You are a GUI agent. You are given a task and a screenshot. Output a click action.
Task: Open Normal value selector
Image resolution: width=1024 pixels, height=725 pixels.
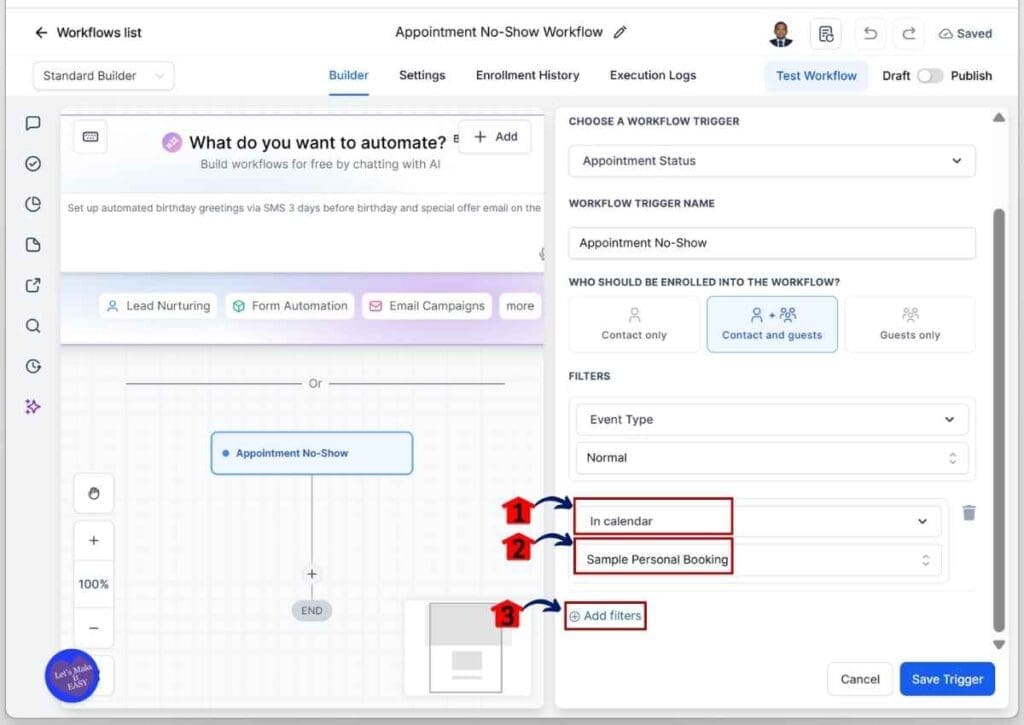click(x=772, y=458)
